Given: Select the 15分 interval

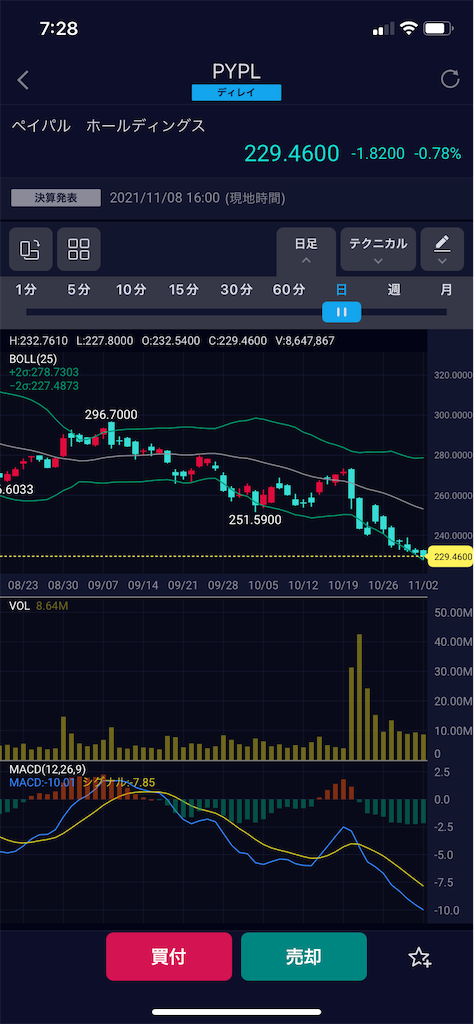Looking at the screenshot, I should click(183, 290).
